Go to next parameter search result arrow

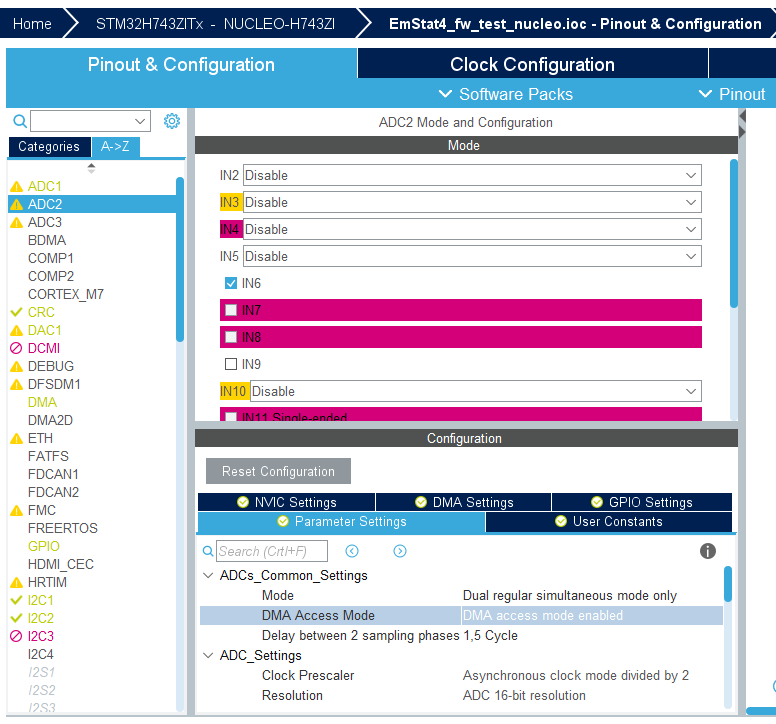tap(400, 551)
